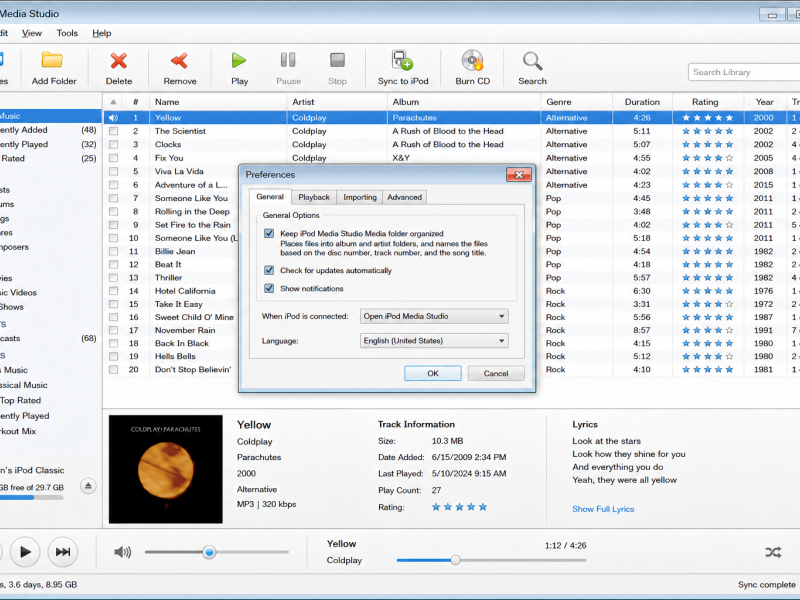This screenshot has width=800, height=600.
Task: Check the box for The Scientist
Action: [x=113, y=131]
